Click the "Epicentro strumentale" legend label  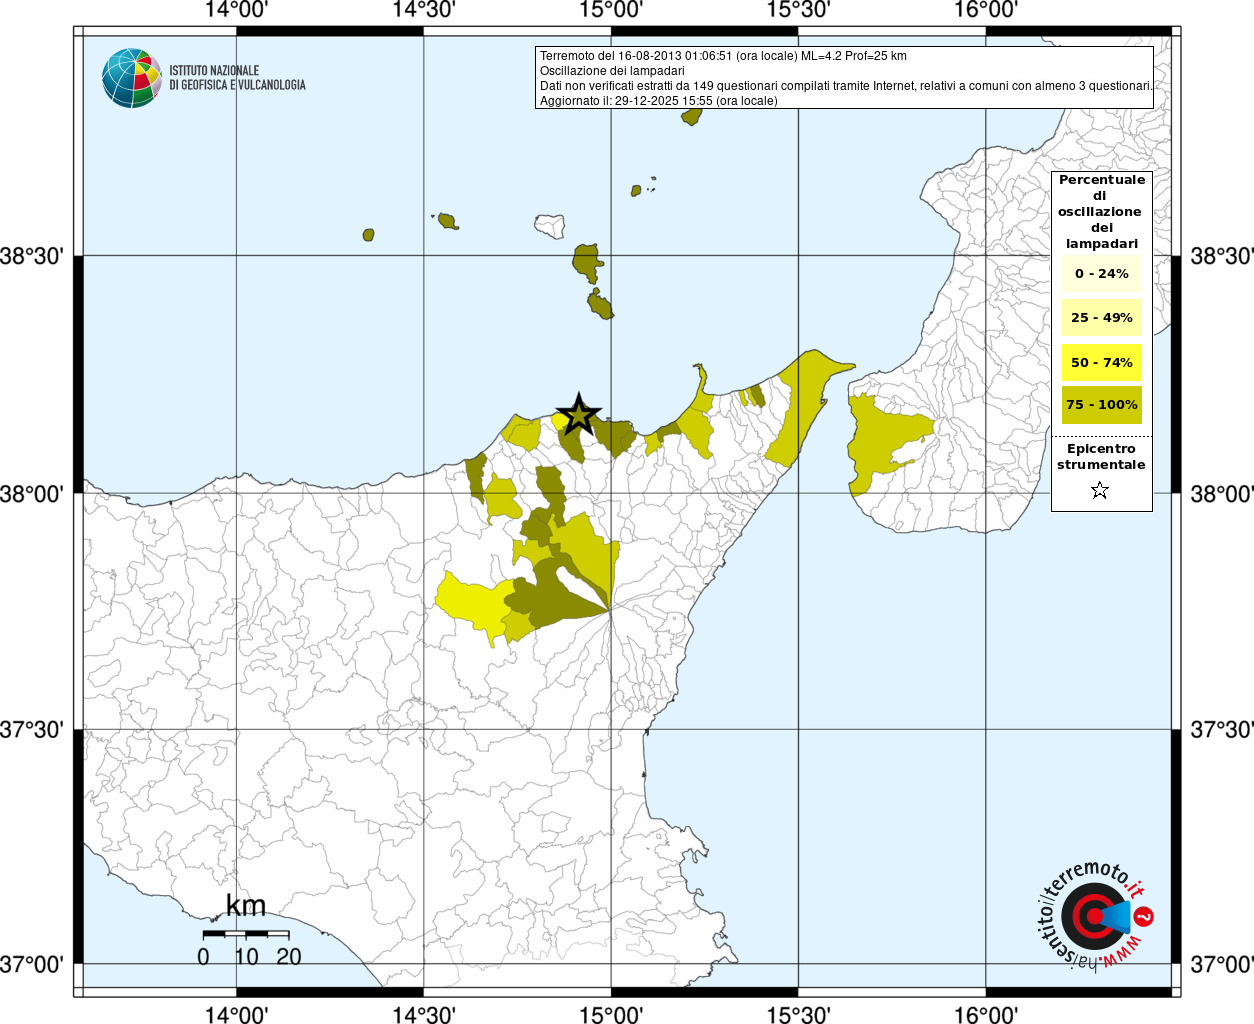point(1101,457)
